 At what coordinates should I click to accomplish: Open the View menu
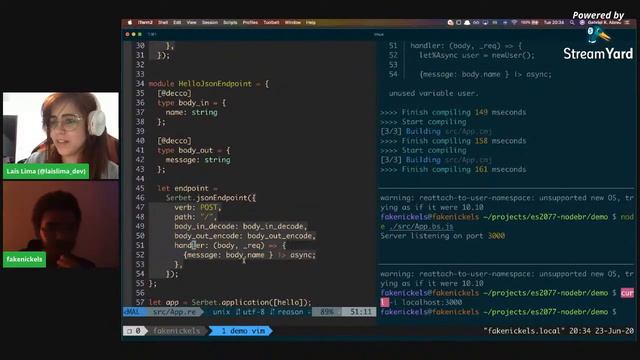point(191,22)
